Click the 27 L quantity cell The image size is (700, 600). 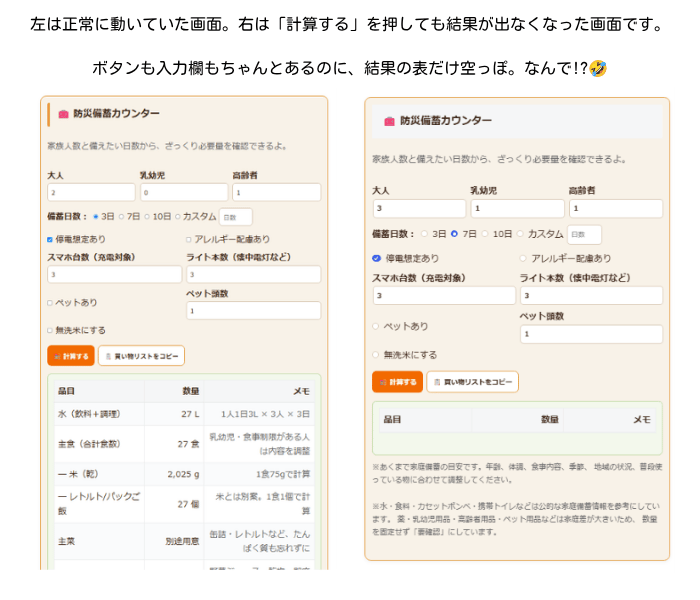pos(174,414)
